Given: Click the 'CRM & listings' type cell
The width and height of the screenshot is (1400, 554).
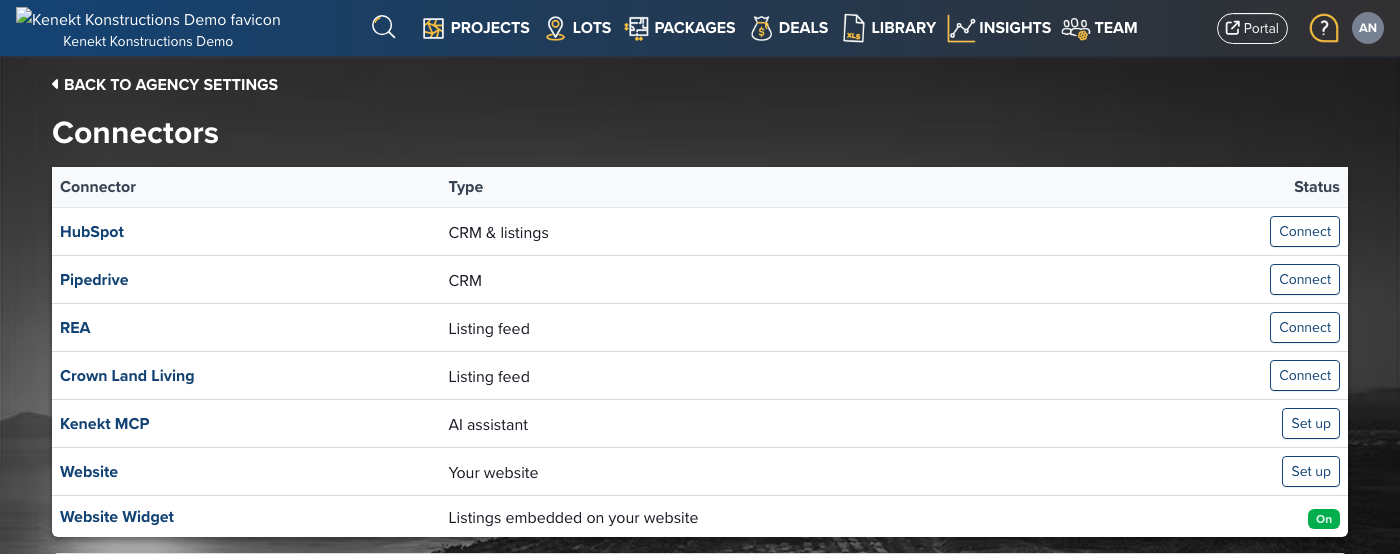Looking at the screenshot, I should coord(499,233).
